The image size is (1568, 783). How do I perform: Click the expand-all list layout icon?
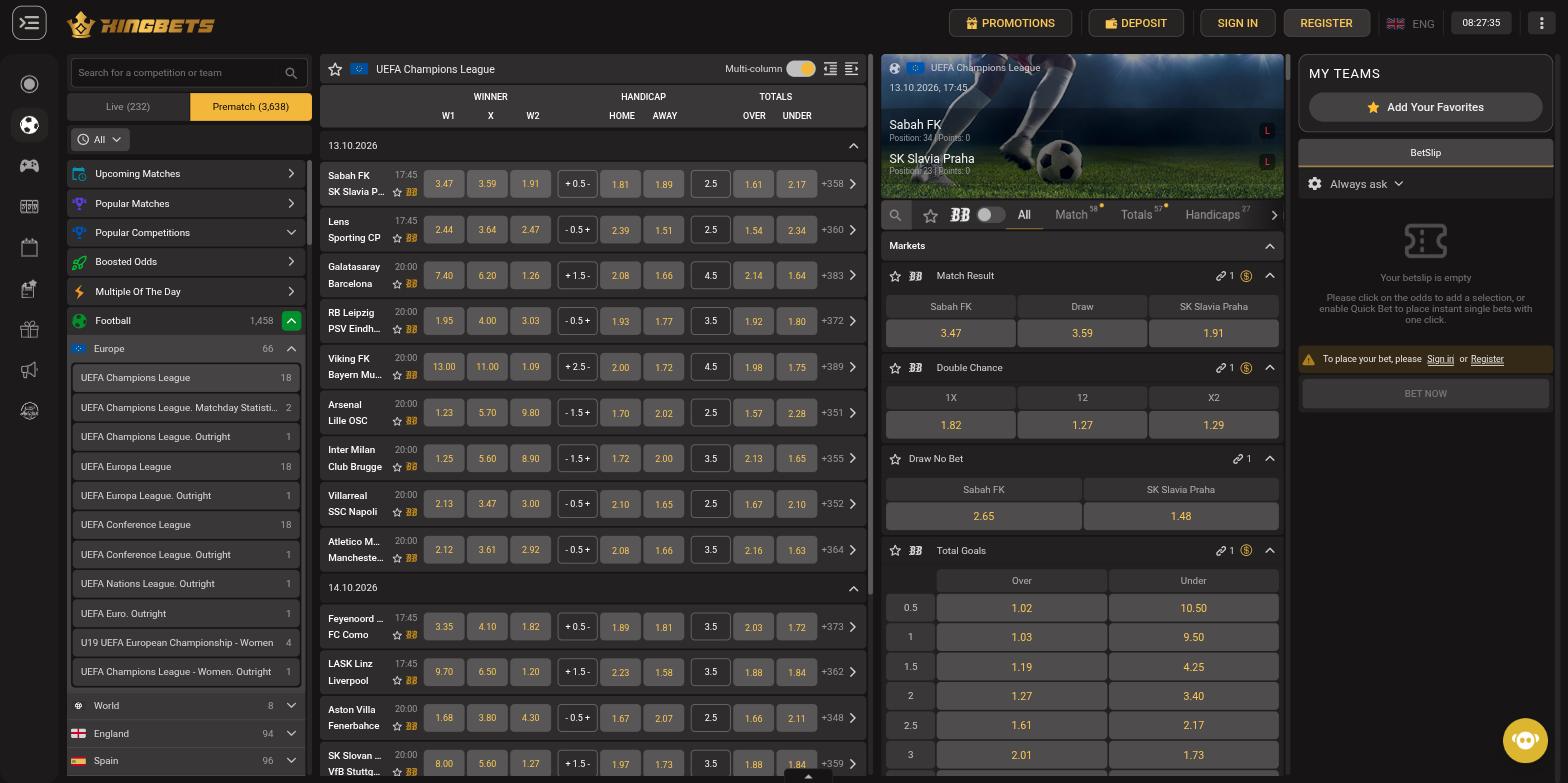(852, 69)
